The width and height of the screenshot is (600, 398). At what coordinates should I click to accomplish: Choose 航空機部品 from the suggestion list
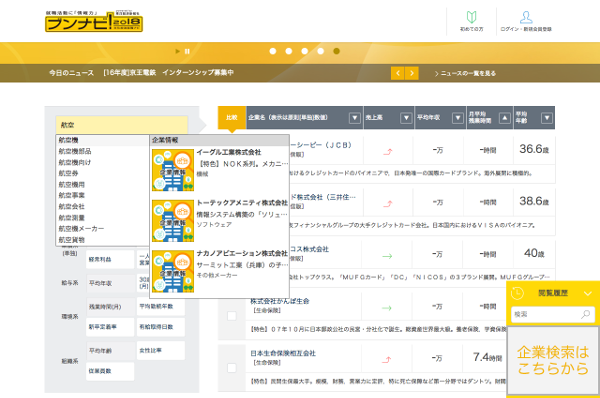click(102, 151)
